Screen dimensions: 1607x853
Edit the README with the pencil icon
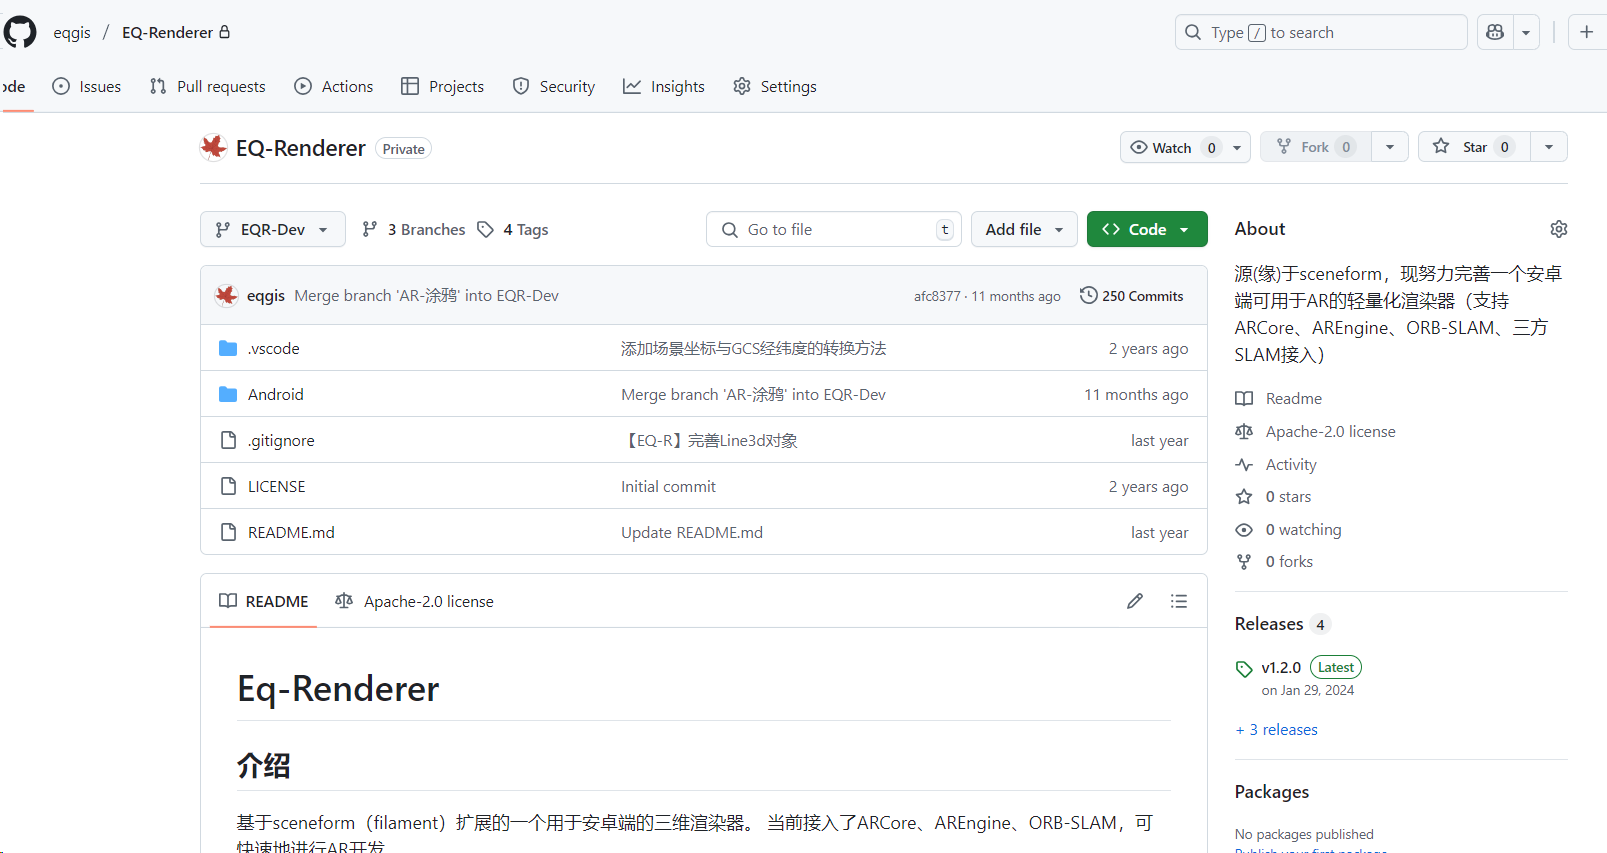click(x=1135, y=601)
